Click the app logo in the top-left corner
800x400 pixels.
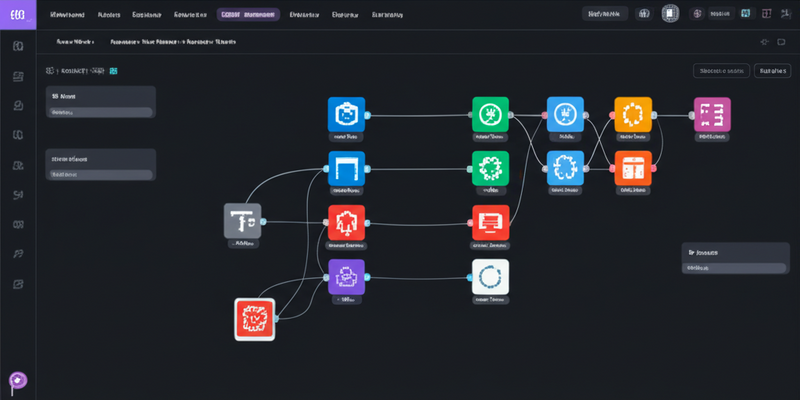tap(17, 15)
